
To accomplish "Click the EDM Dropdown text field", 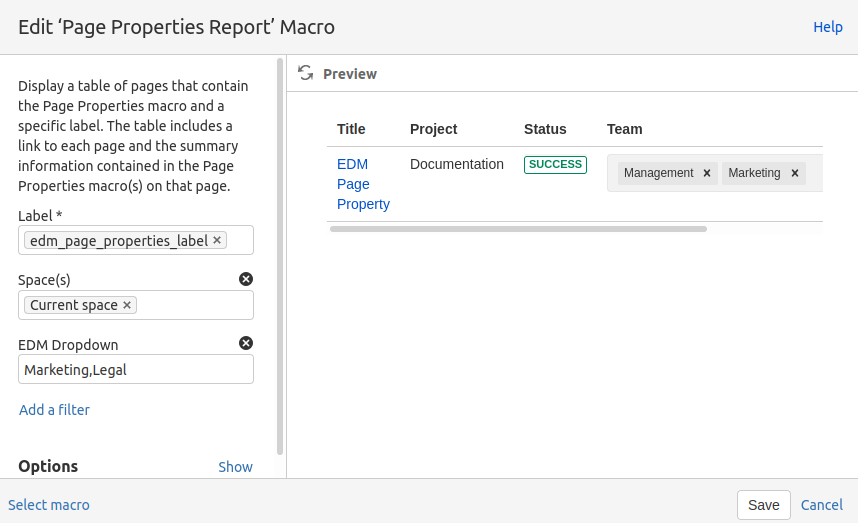I will click(x=136, y=370).
